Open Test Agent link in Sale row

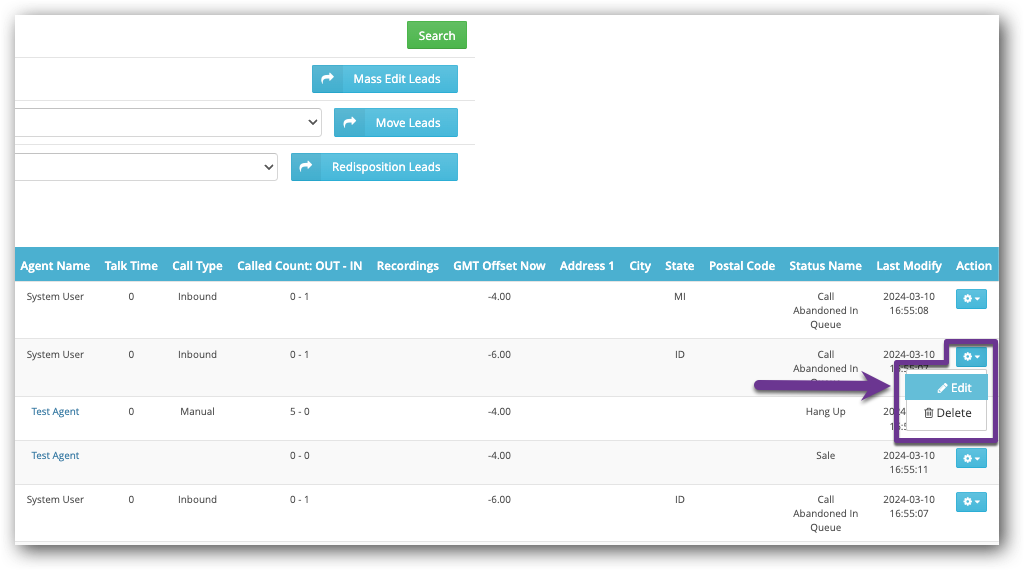pos(55,456)
